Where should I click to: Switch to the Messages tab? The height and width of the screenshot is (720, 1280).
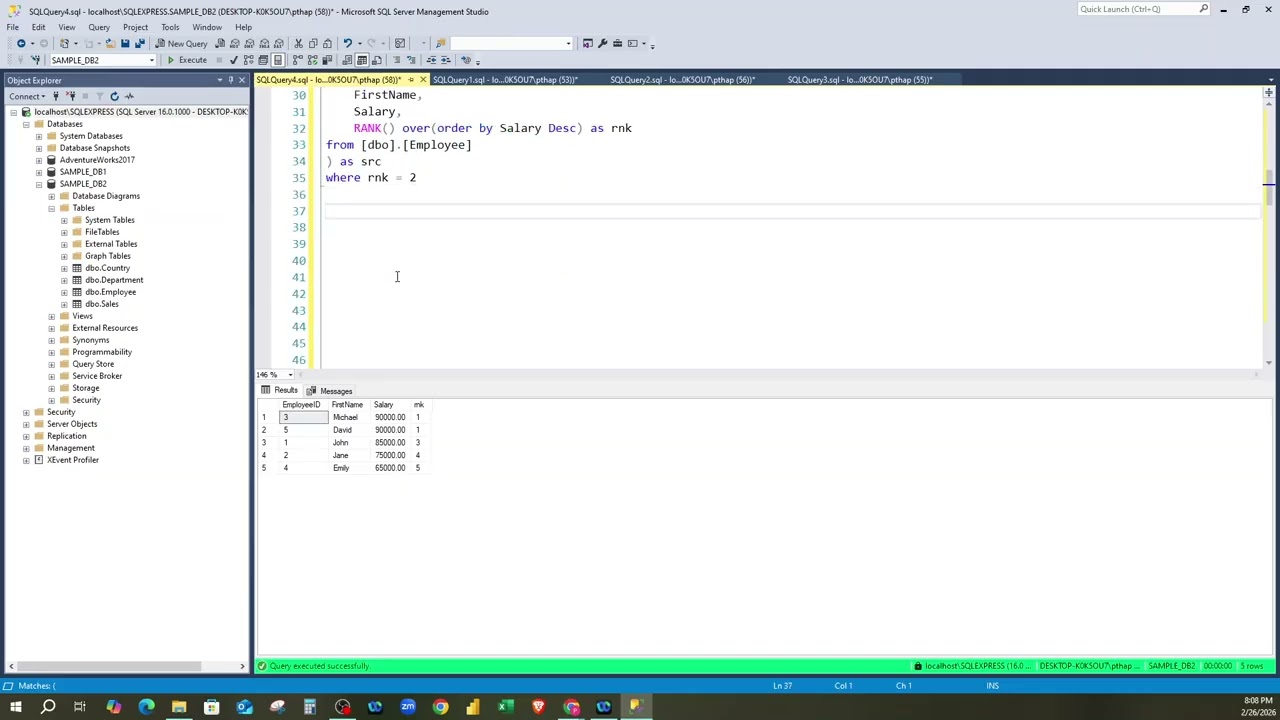[330, 391]
